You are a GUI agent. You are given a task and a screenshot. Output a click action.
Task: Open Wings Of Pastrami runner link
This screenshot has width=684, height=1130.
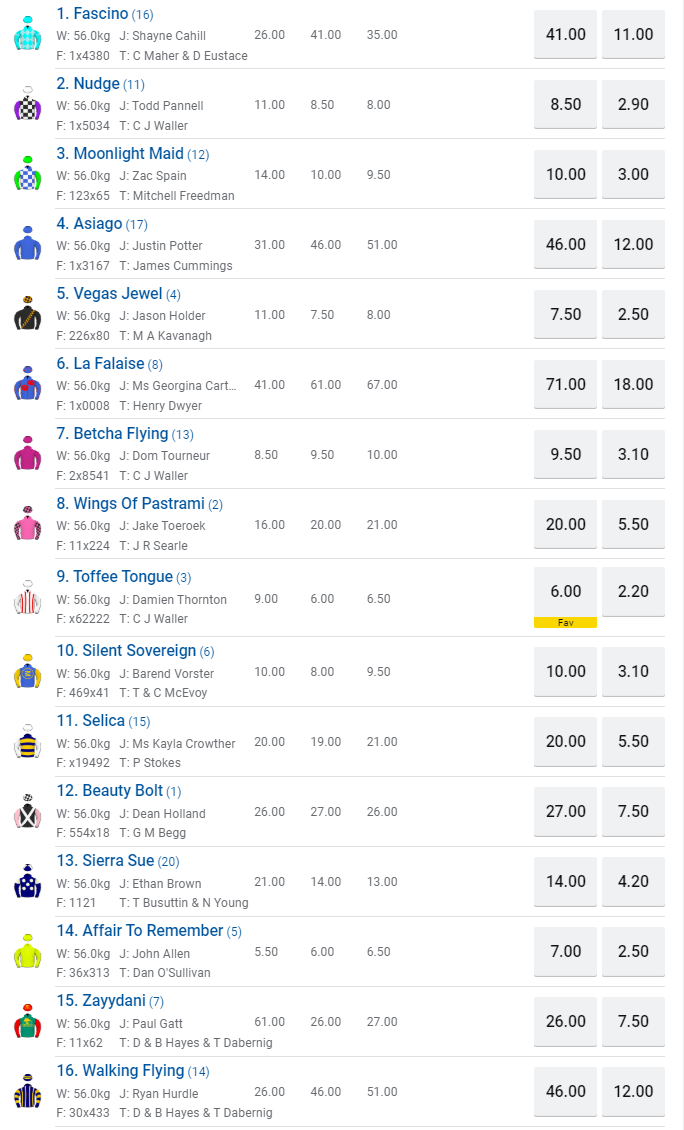click(x=138, y=504)
